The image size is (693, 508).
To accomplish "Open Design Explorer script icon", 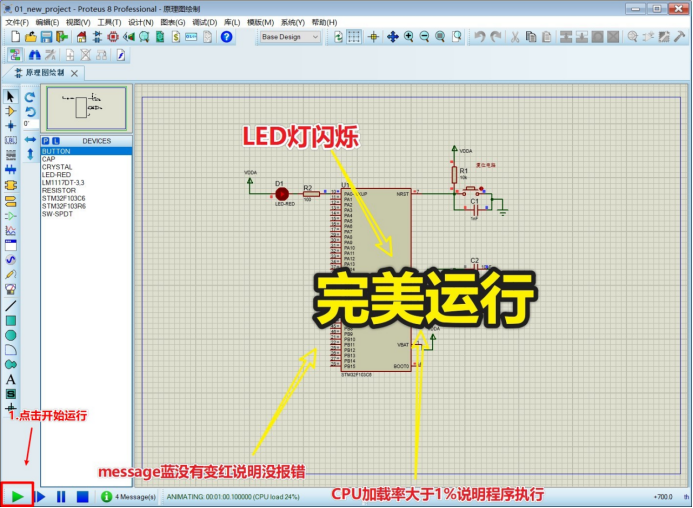I will click(121, 55).
